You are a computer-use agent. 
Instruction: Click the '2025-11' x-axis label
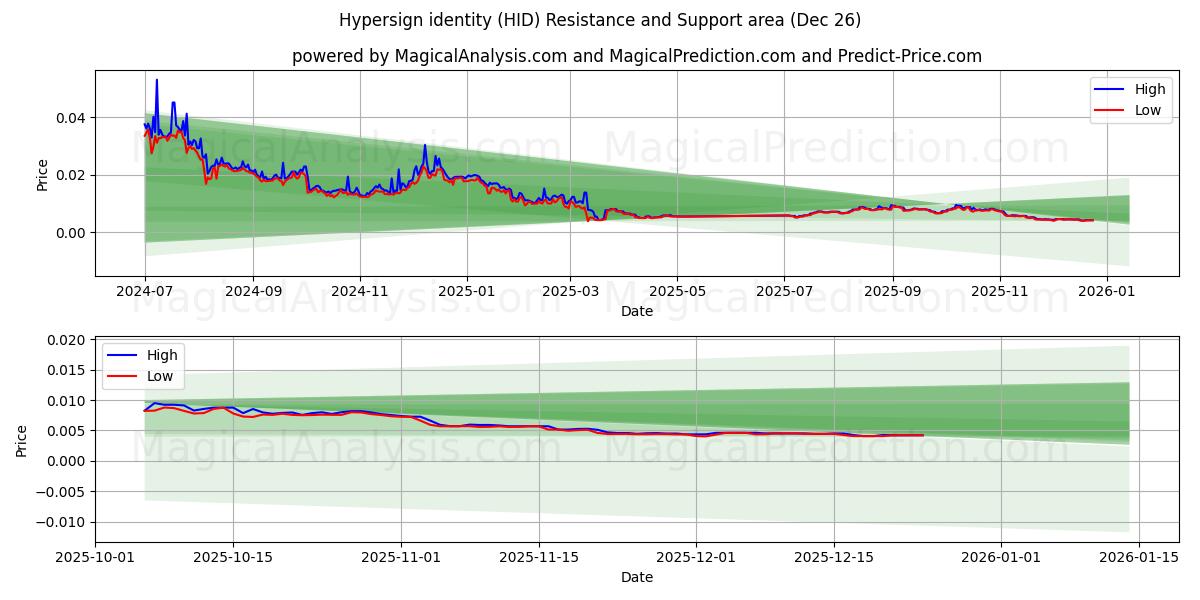(x=999, y=292)
